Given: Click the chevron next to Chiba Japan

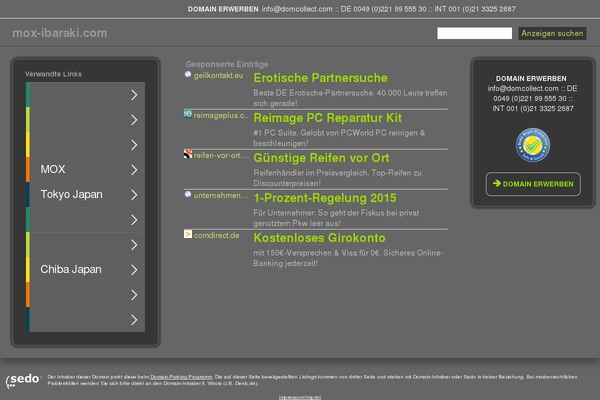Looking at the screenshot, I should coord(134,270).
